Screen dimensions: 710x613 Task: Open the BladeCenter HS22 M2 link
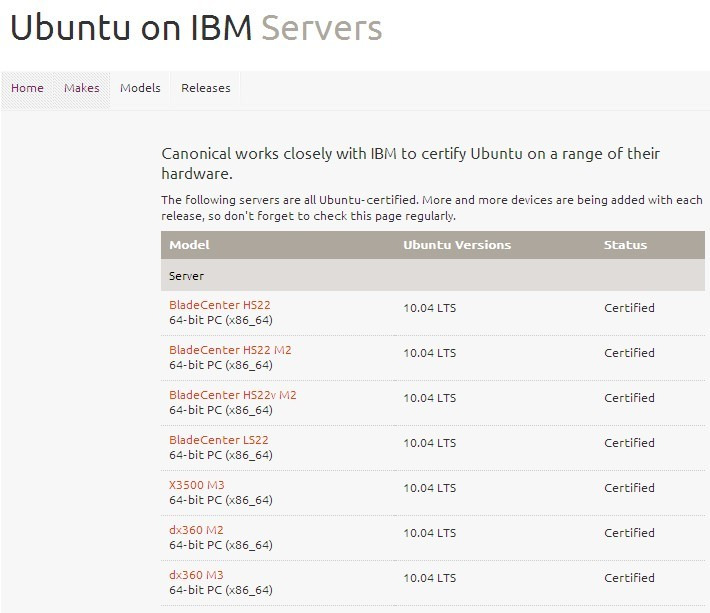pos(230,350)
